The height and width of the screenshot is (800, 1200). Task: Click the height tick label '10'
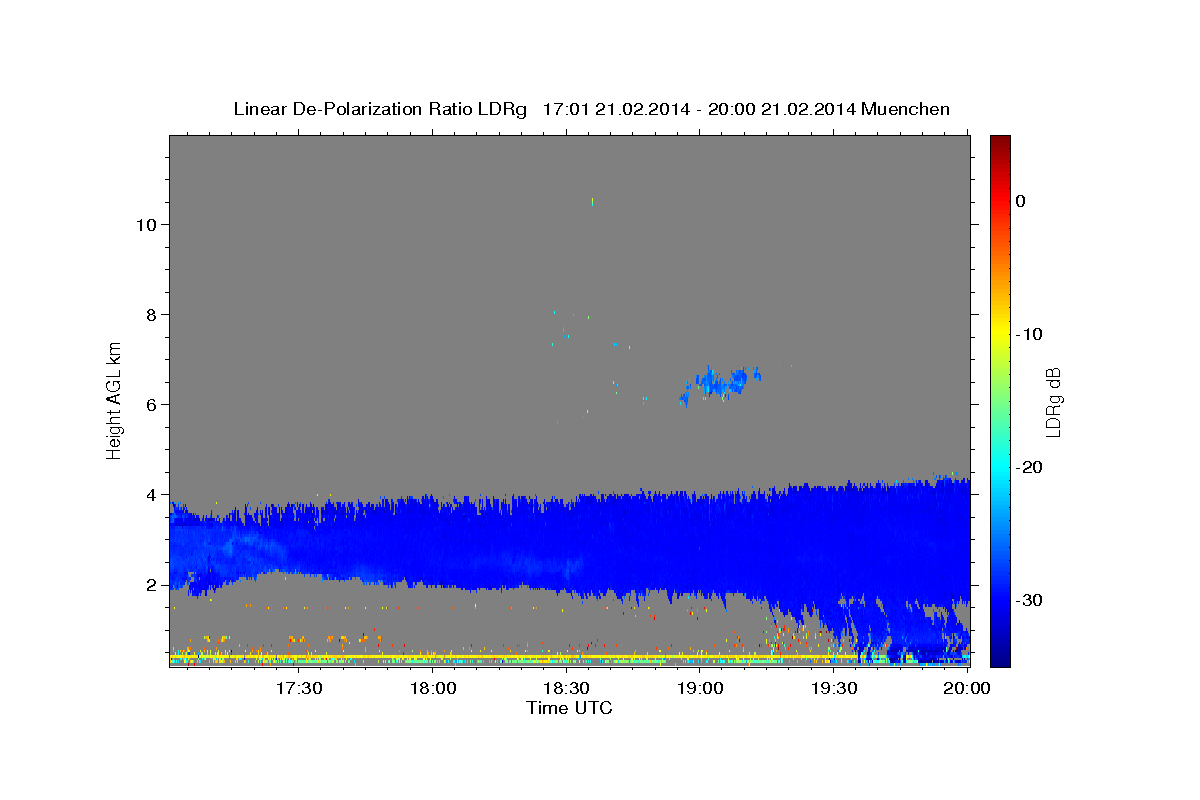(145, 224)
